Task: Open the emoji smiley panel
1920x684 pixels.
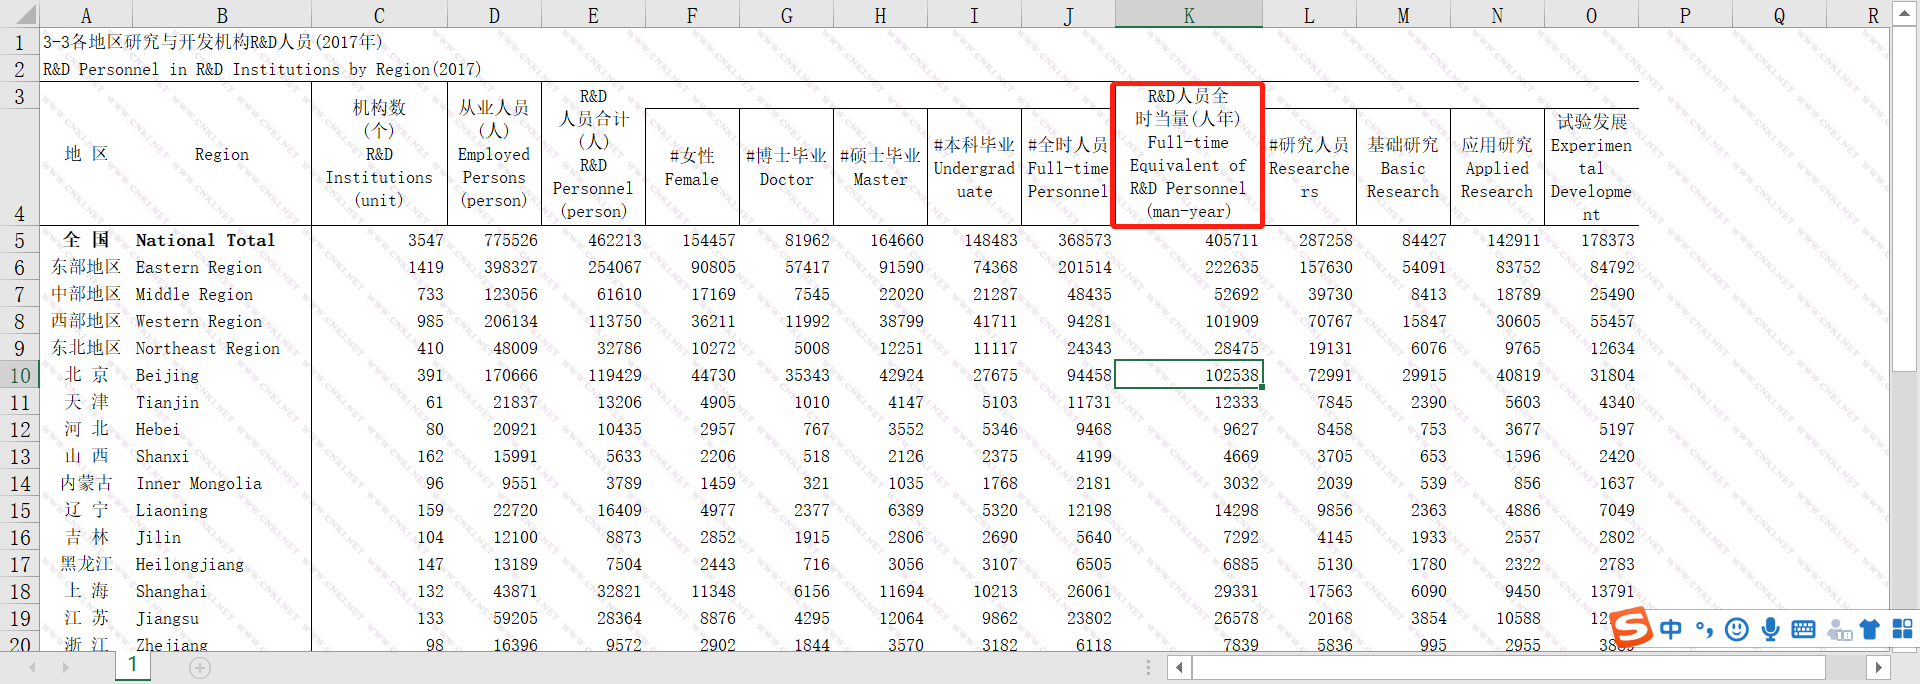Action: [1737, 629]
